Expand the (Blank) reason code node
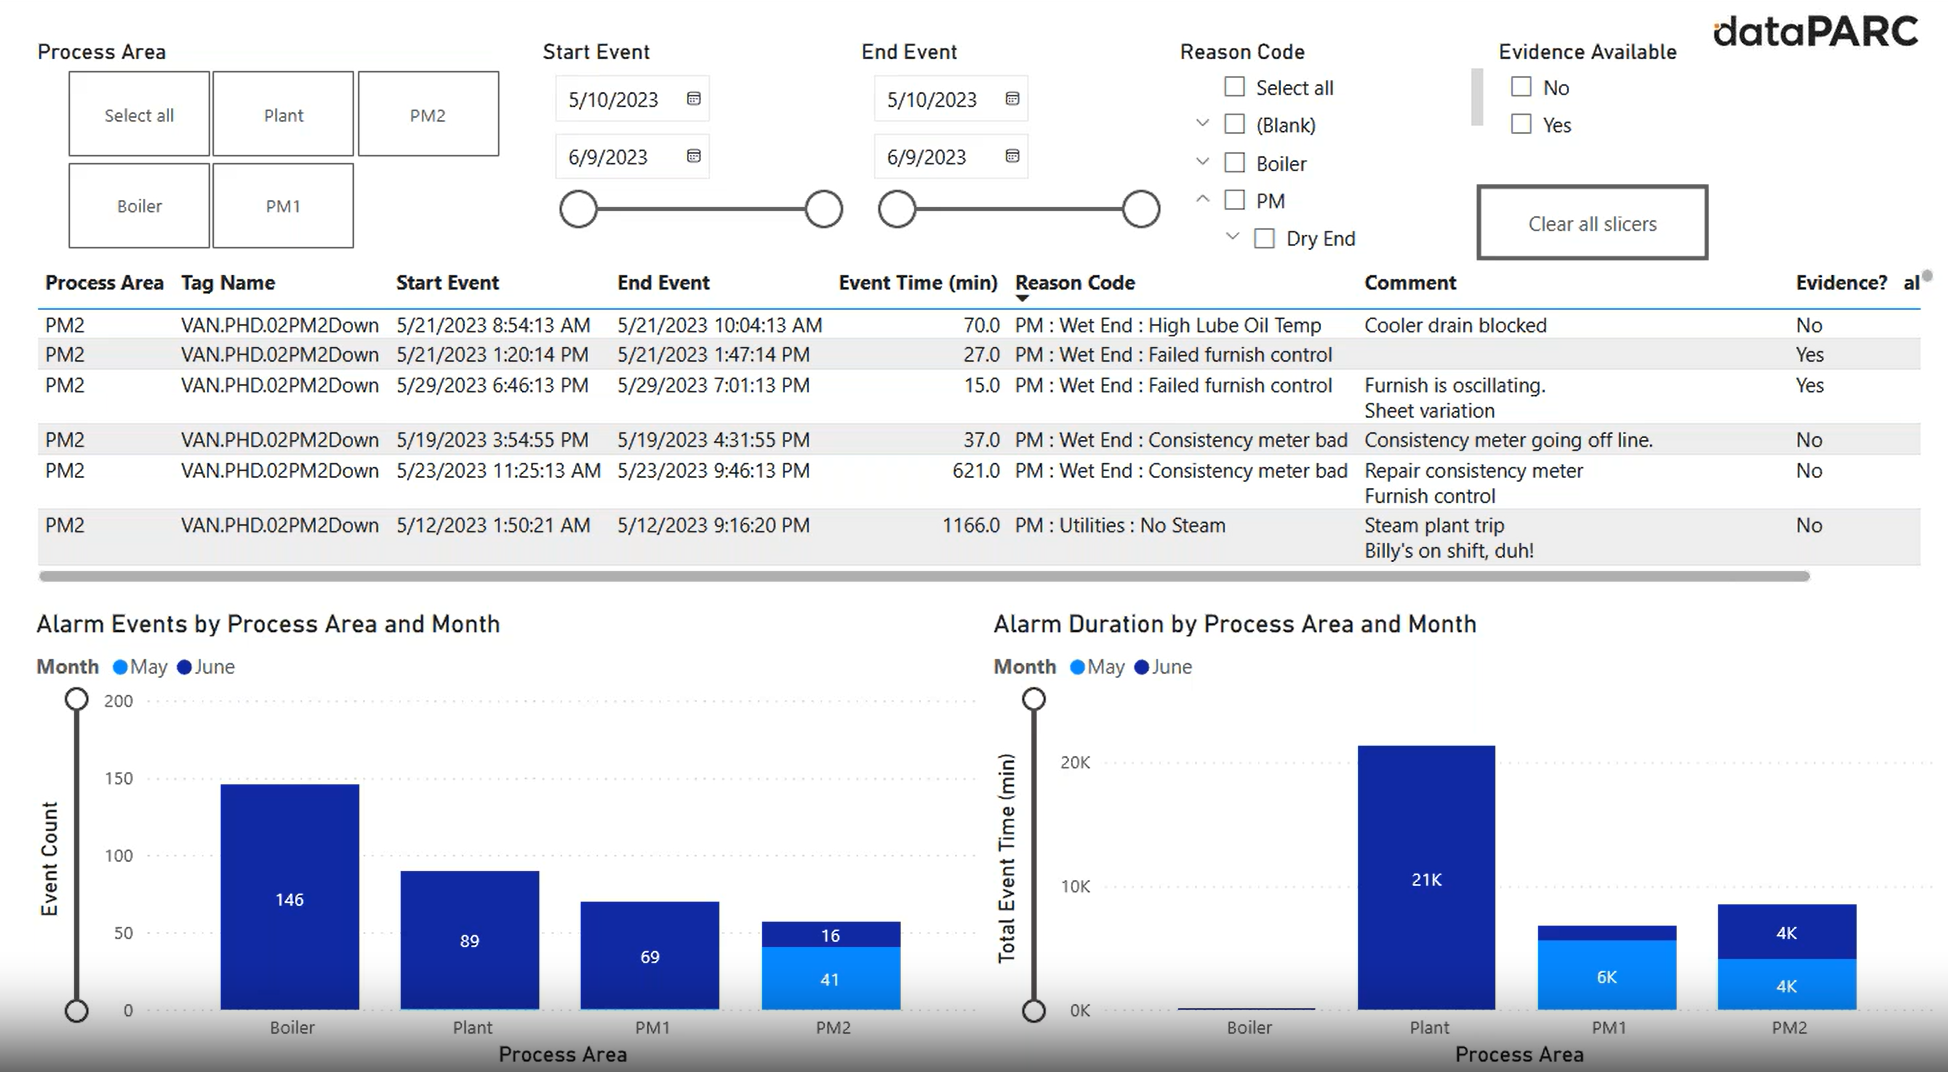This screenshot has width=1948, height=1072. [x=1202, y=124]
